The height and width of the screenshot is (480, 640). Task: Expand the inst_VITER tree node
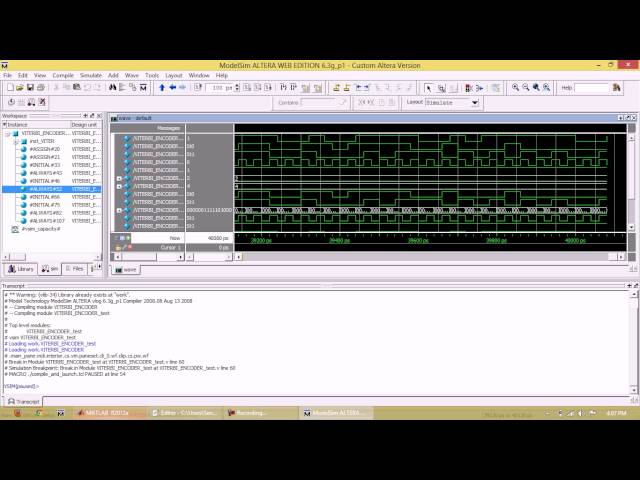point(16,142)
